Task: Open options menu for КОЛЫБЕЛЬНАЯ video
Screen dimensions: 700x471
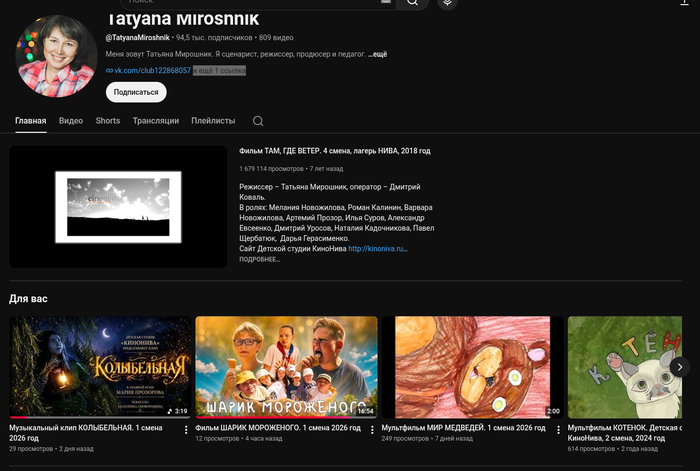Action: tap(186, 430)
